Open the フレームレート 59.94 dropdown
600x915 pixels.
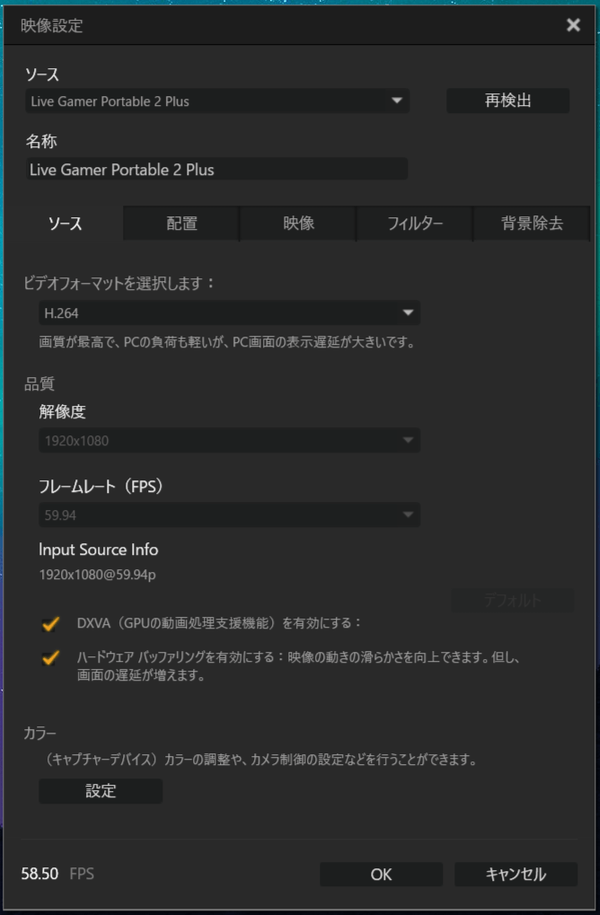coord(229,515)
